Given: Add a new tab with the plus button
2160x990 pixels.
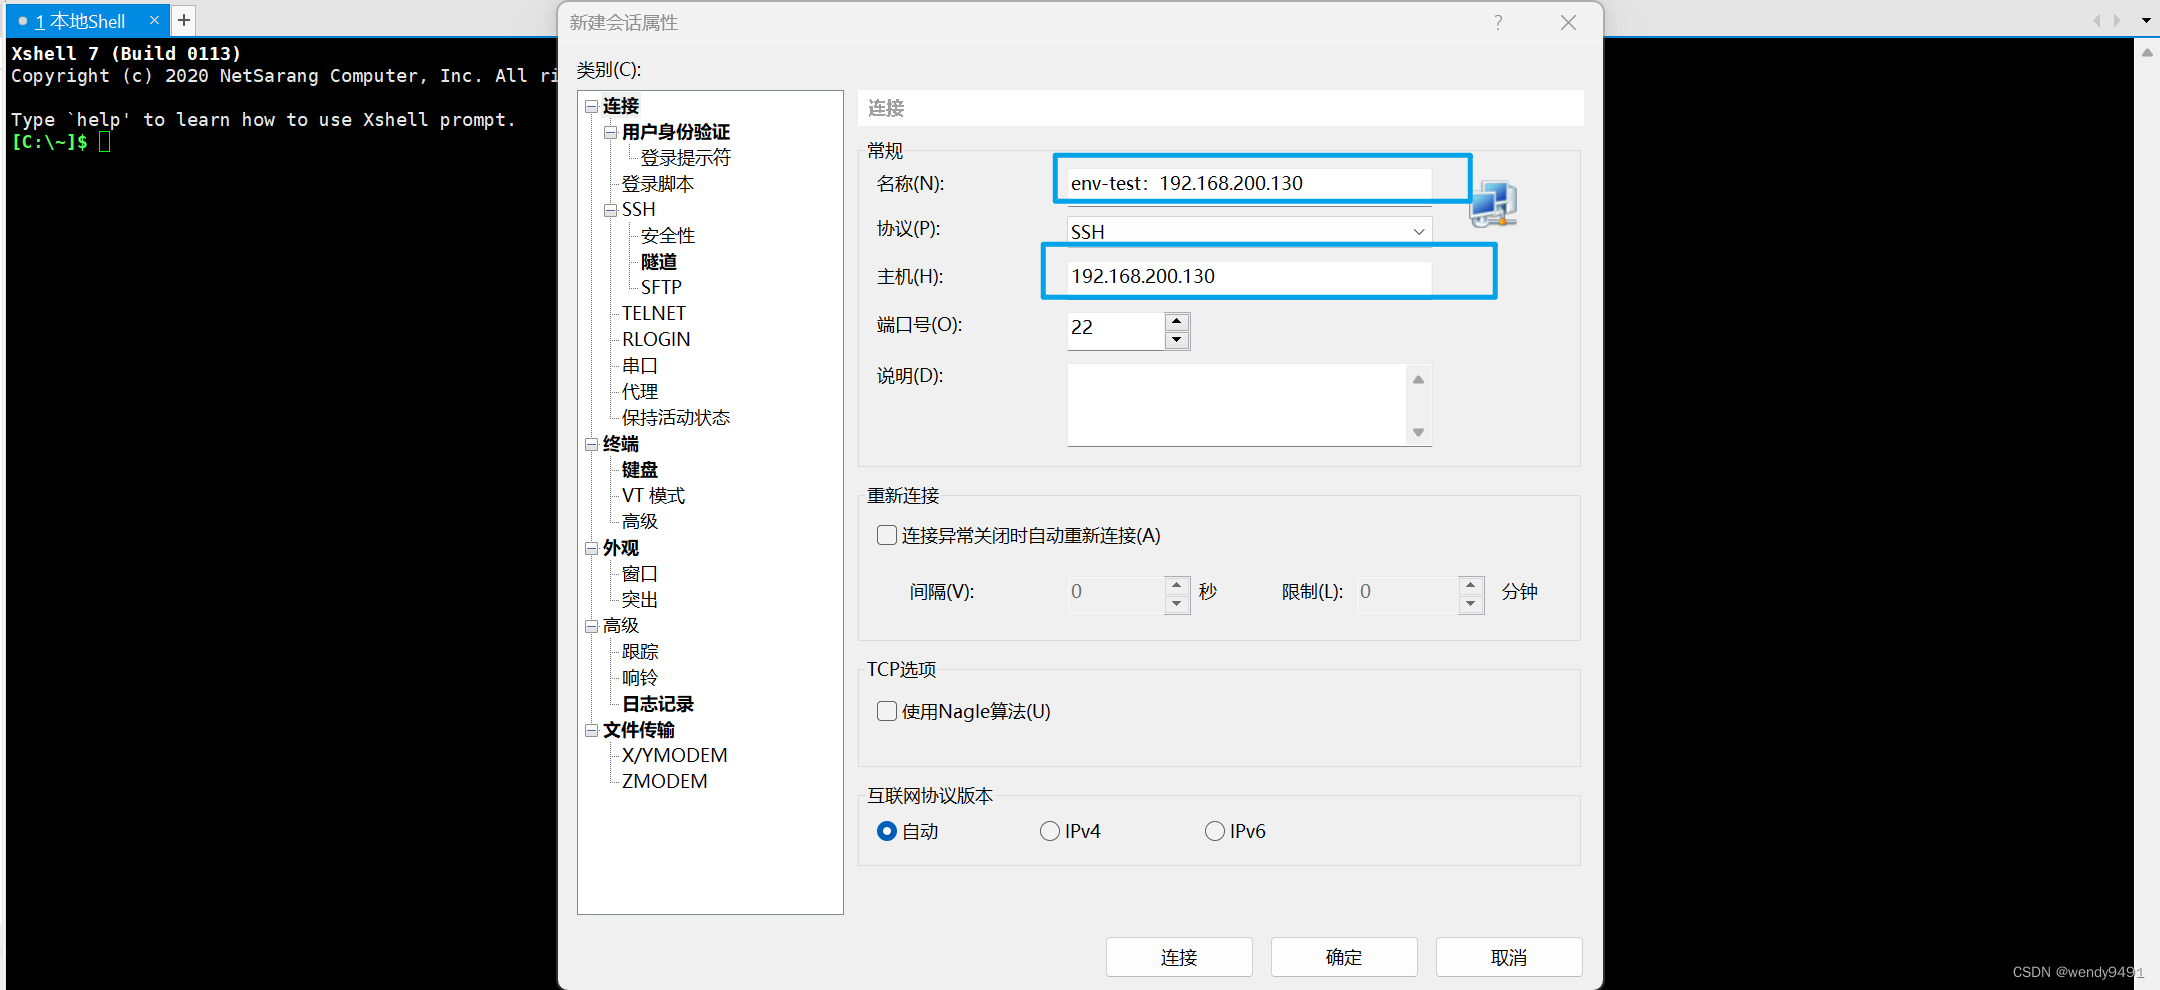Looking at the screenshot, I should (184, 20).
